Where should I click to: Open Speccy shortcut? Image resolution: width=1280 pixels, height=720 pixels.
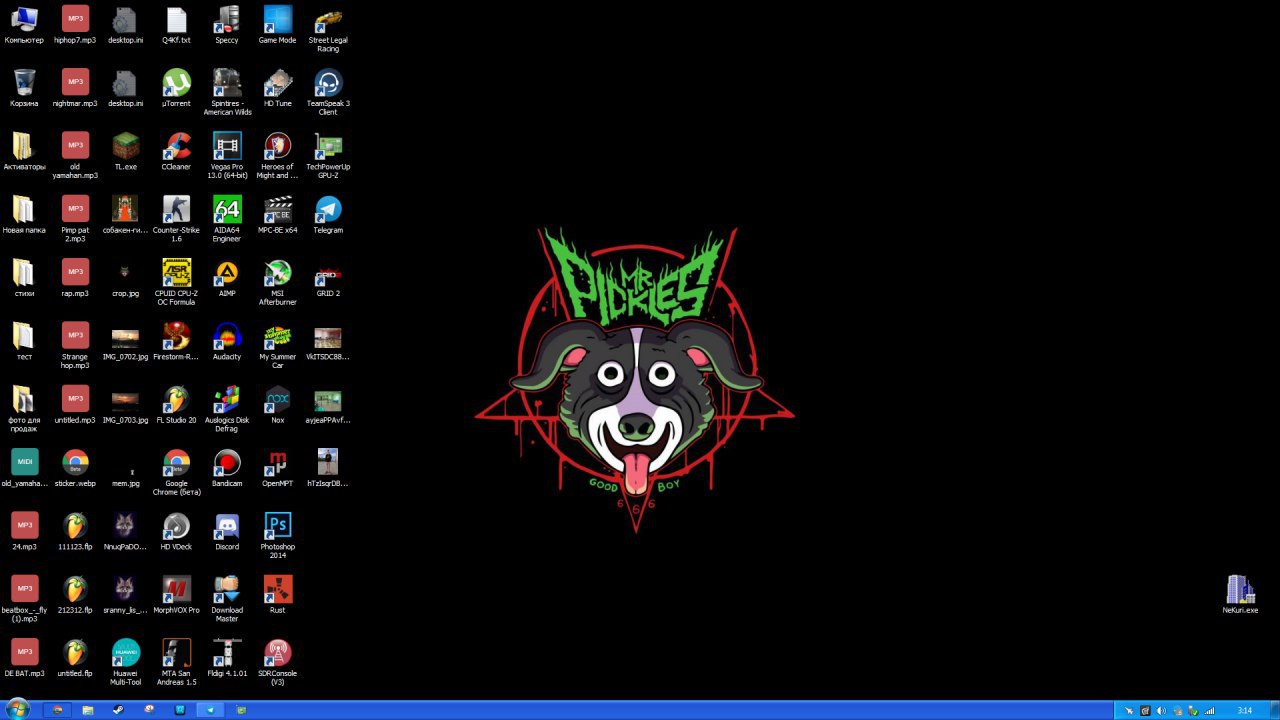(227, 25)
